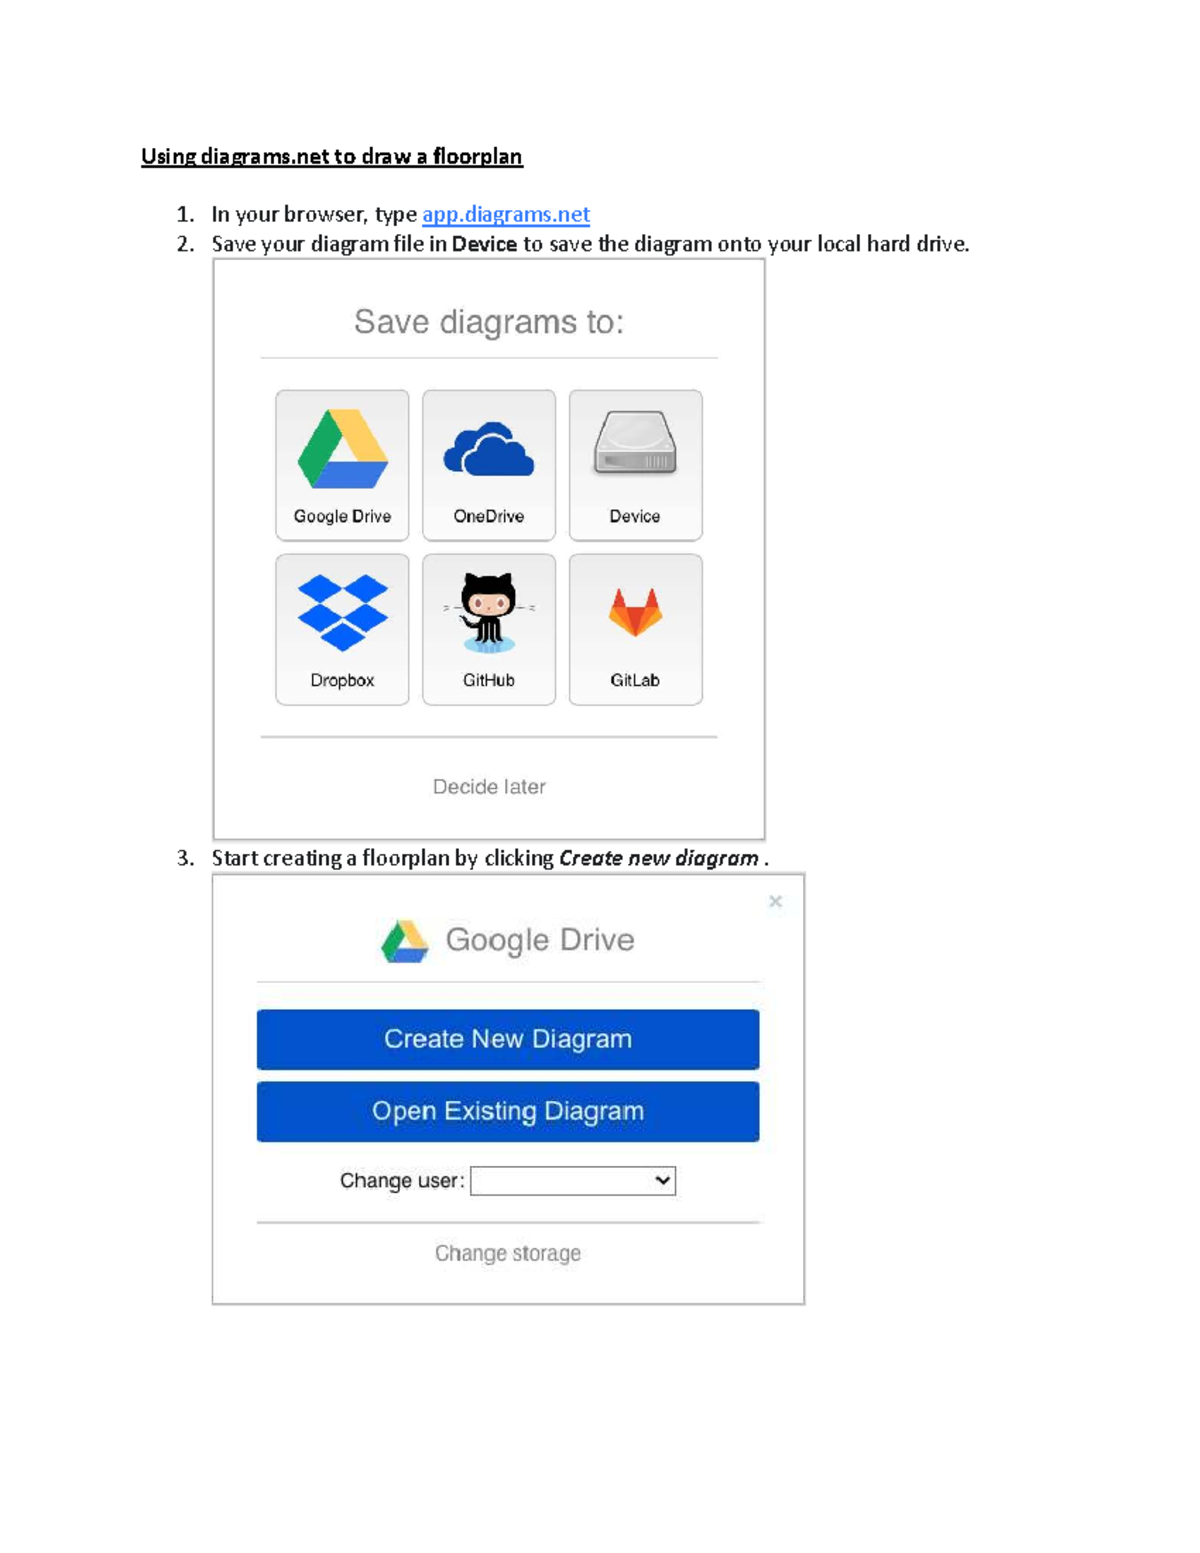This screenshot has height=1553, width=1200.
Task: Click Create New Diagram button
Action: pos(508,1039)
